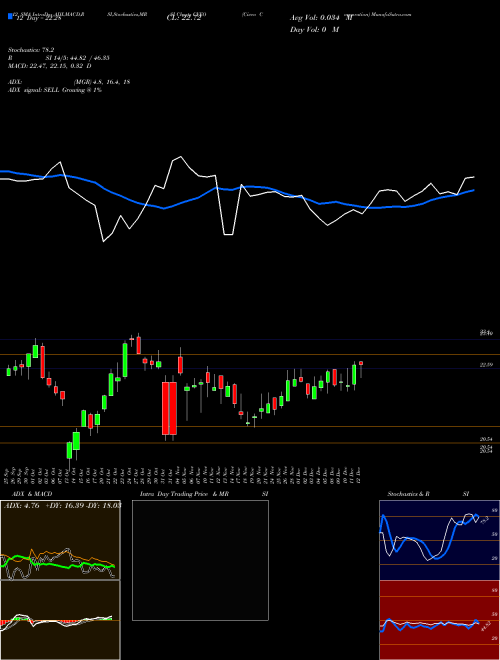Image resolution: width=500 pixels, height=660 pixels.
Task: Select the '12 Day = 22.28' moving average label
Action: coord(38,18)
